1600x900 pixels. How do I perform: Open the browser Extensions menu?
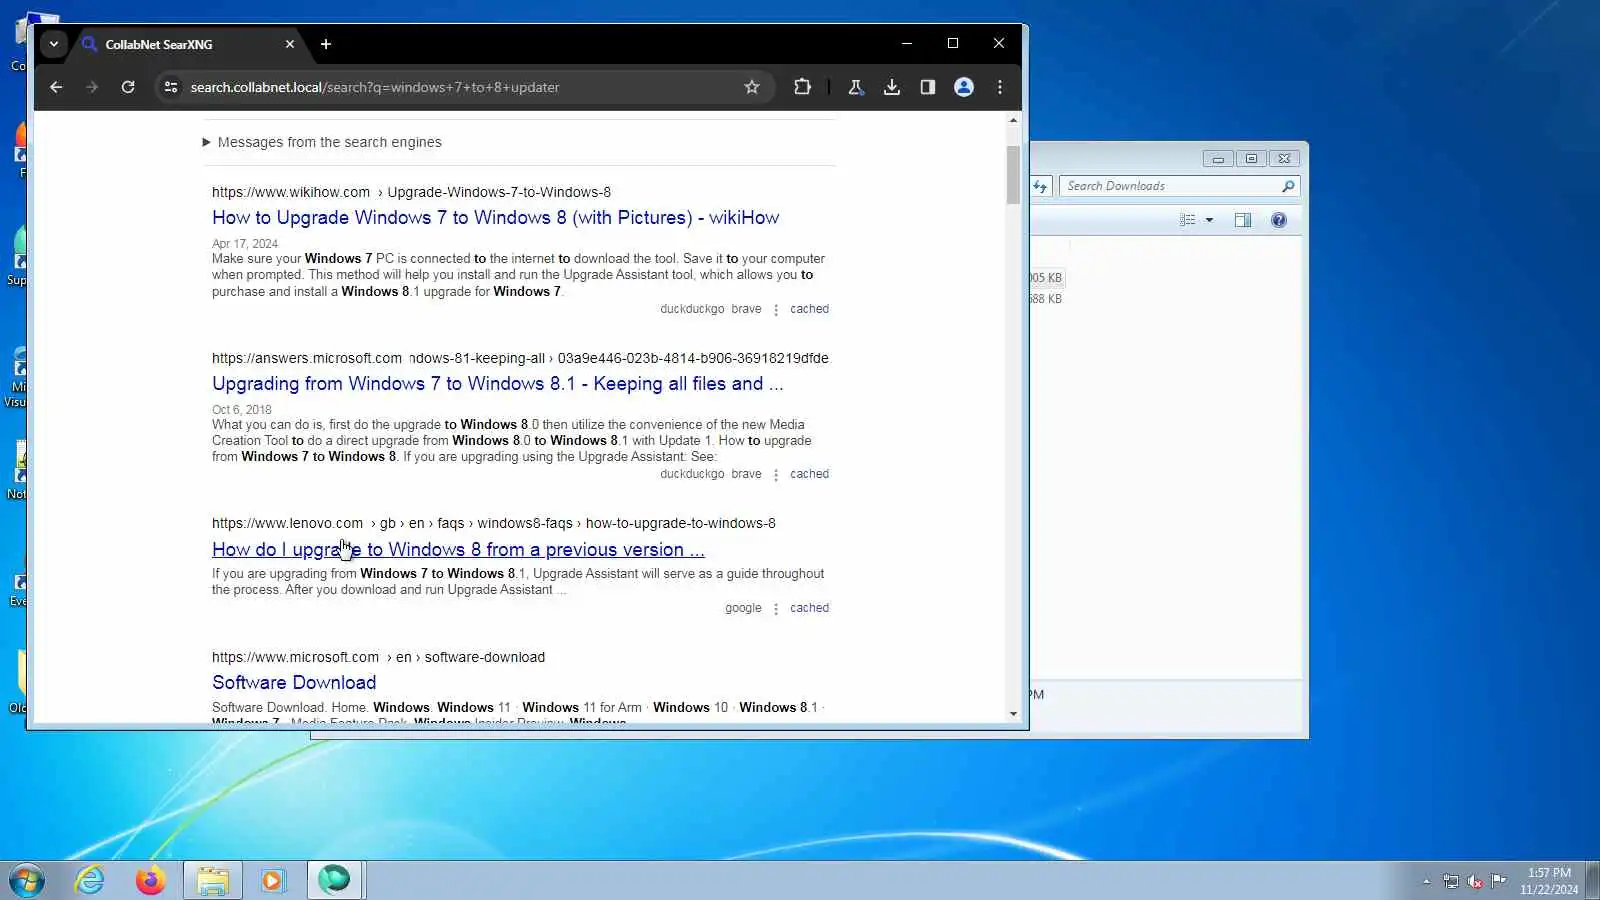[x=802, y=87]
